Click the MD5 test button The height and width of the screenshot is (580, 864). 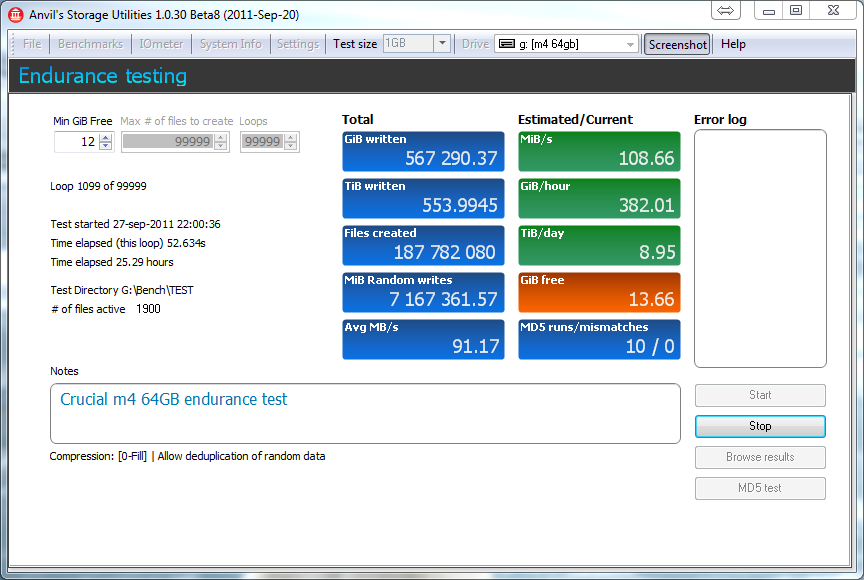coord(760,488)
